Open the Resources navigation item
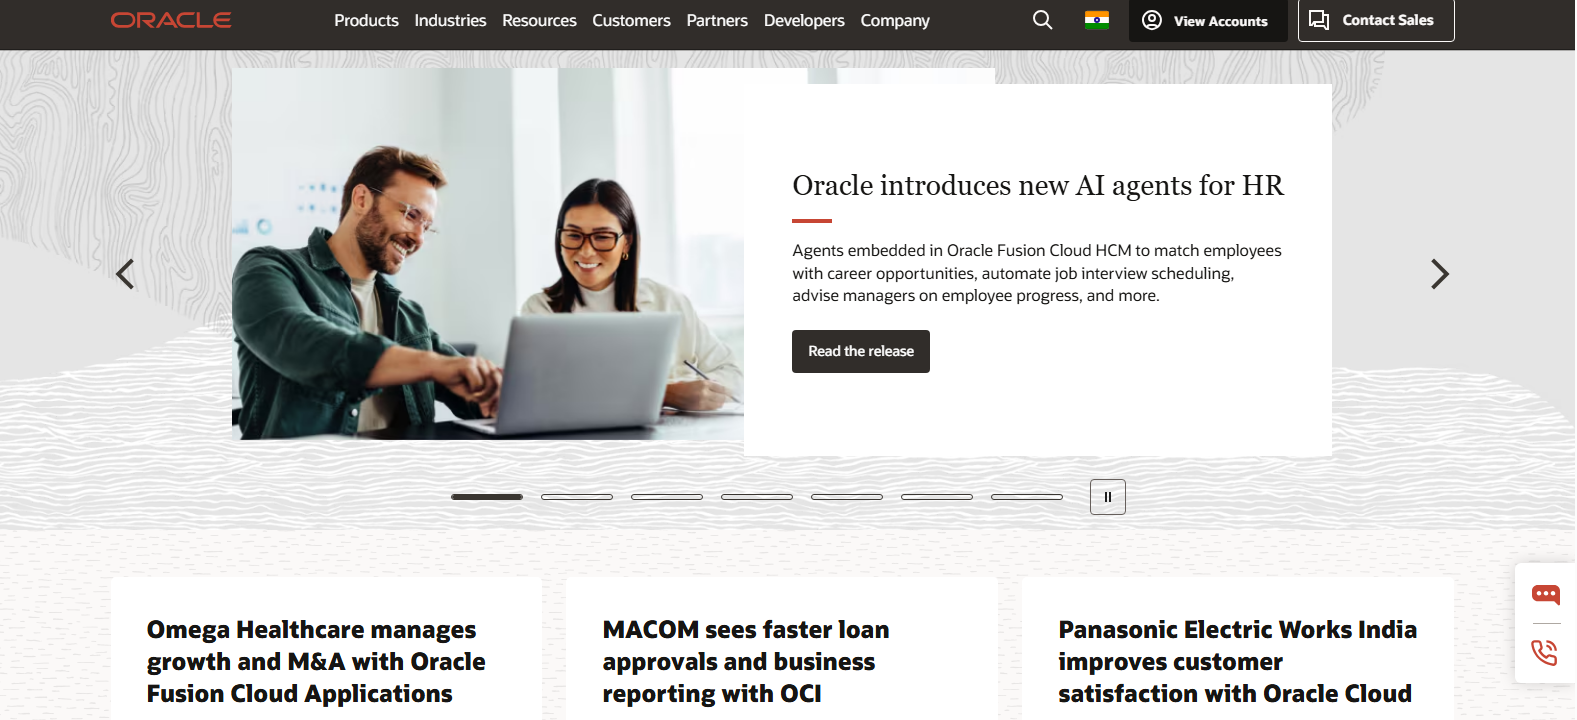This screenshot has width=1577, height=720. tap(539, 20)
